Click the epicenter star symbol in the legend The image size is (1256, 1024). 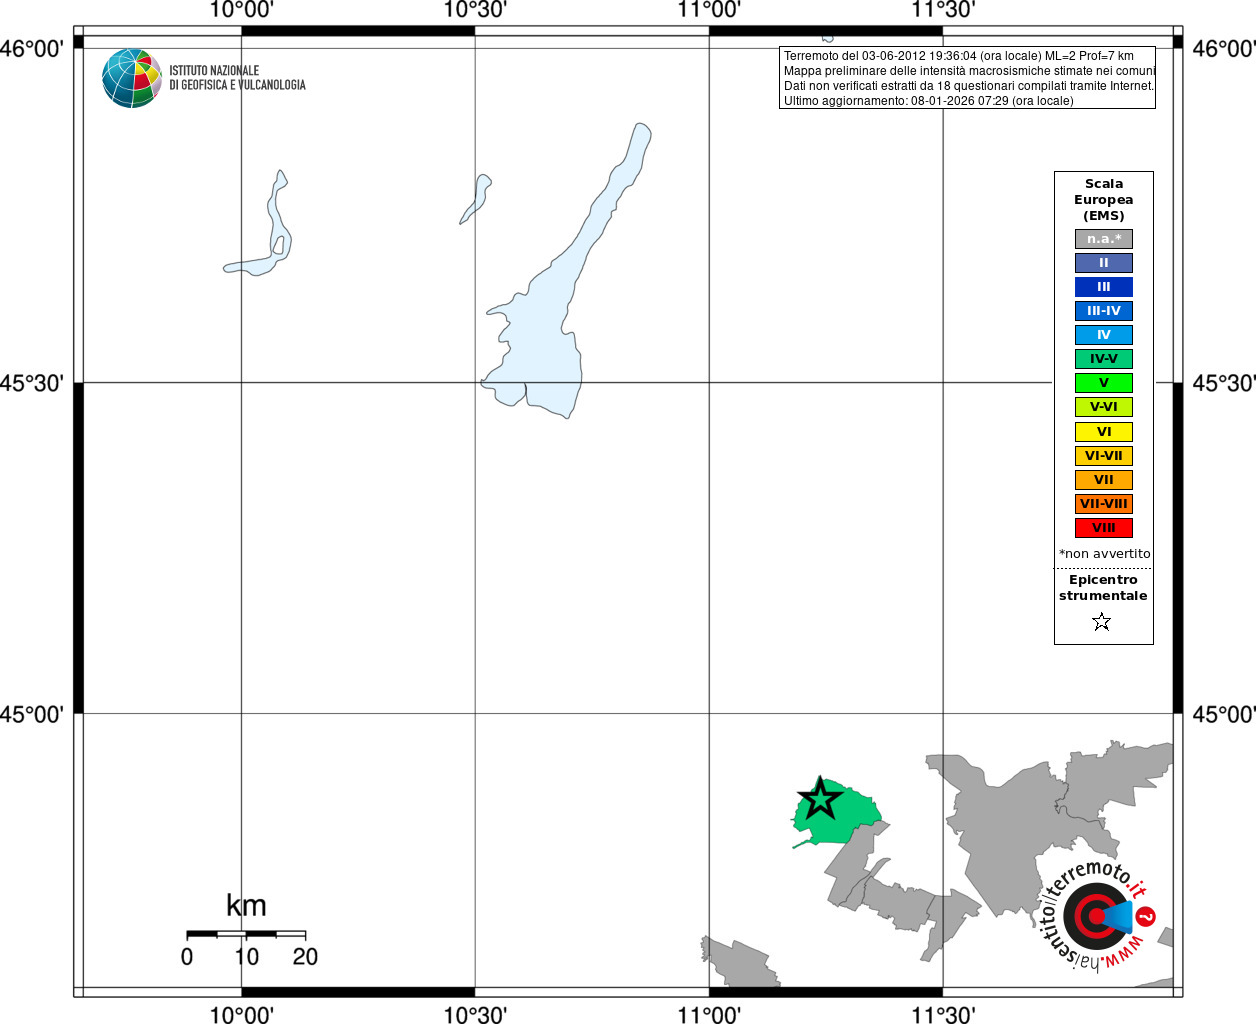click(1102, 622)
